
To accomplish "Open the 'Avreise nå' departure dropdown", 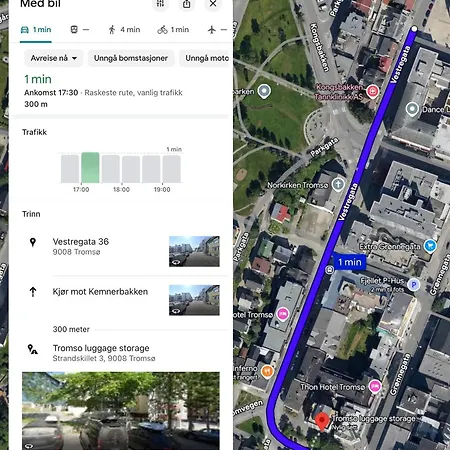I will pyautogui.click(x=53, y=58).
